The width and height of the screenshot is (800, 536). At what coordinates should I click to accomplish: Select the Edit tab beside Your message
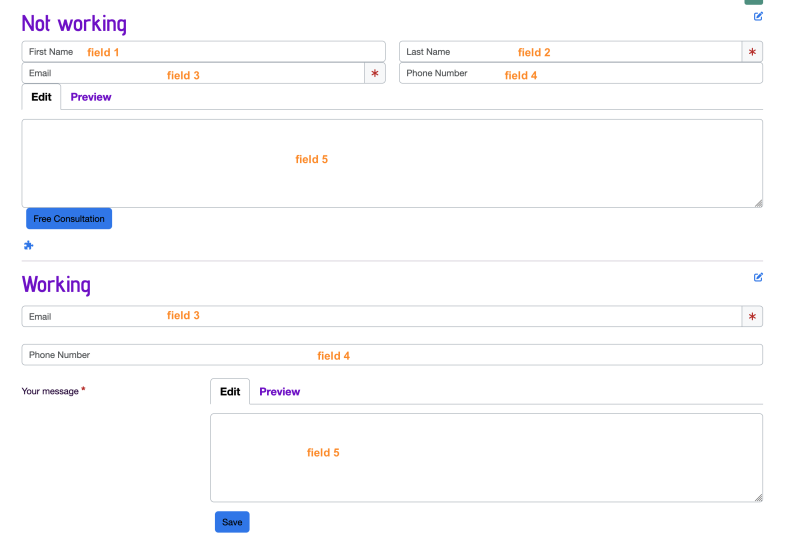230,392
